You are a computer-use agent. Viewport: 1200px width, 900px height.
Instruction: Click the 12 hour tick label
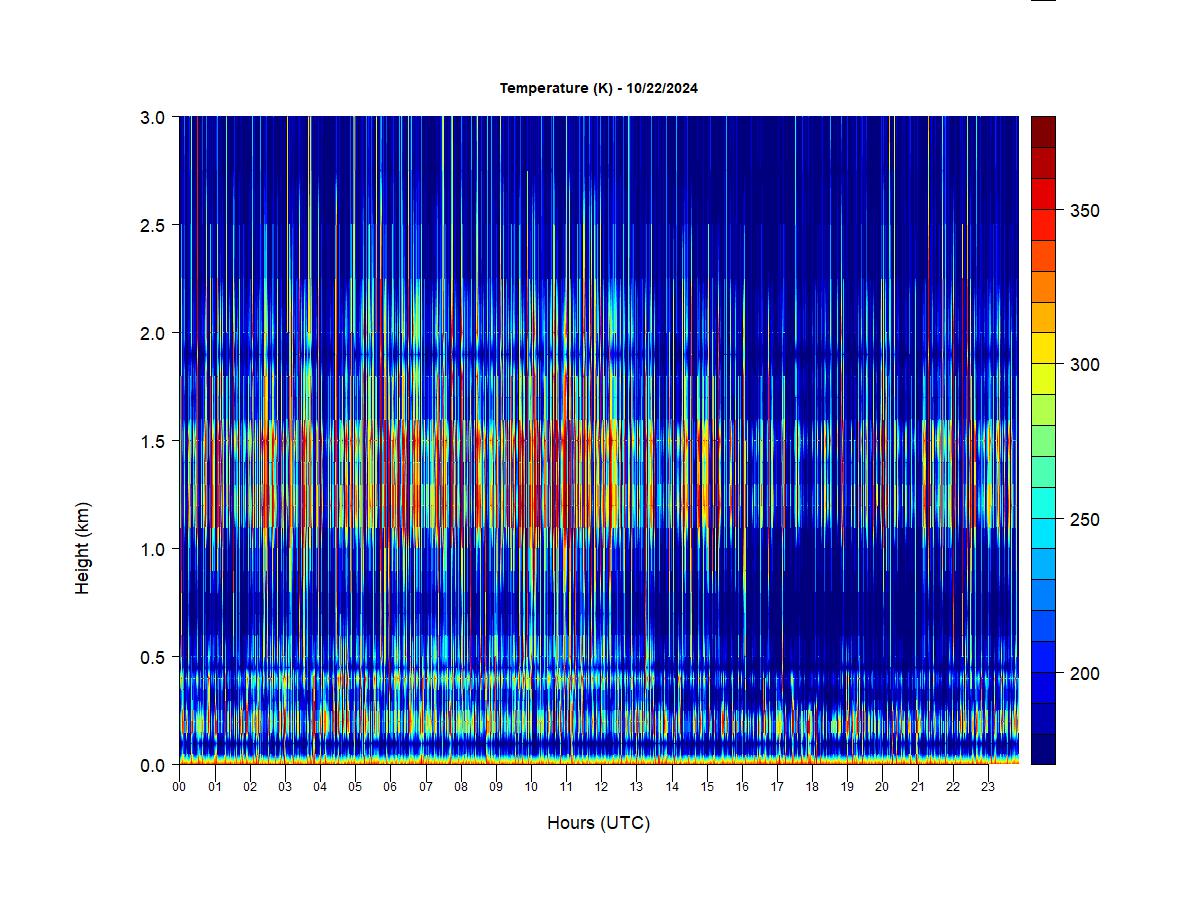tap(601, 787)
